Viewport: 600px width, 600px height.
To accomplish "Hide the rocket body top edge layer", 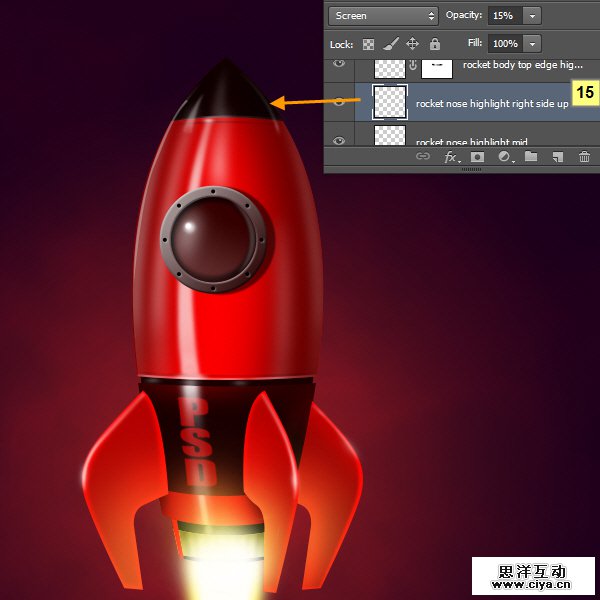I will [339, 64].
